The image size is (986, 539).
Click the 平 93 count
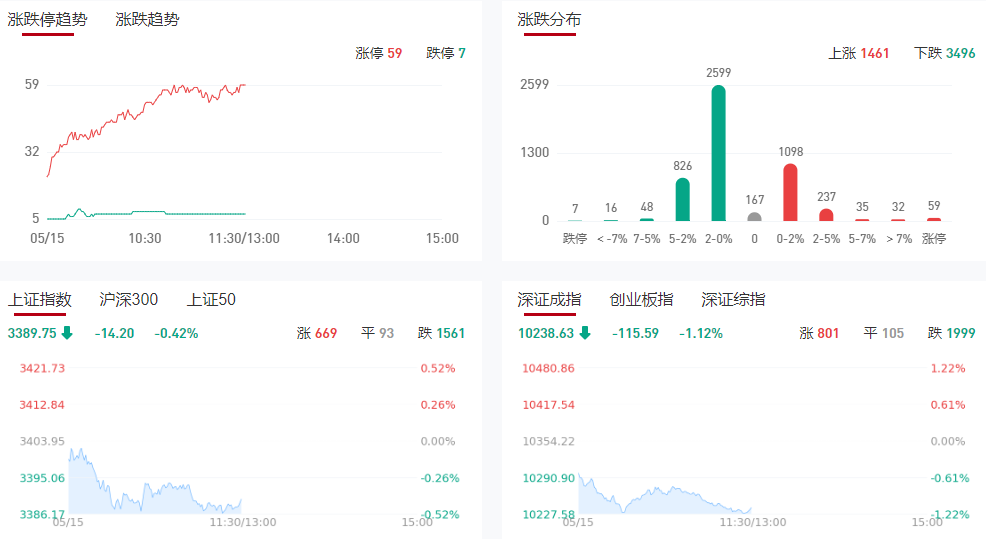click(x=377, y=333)
